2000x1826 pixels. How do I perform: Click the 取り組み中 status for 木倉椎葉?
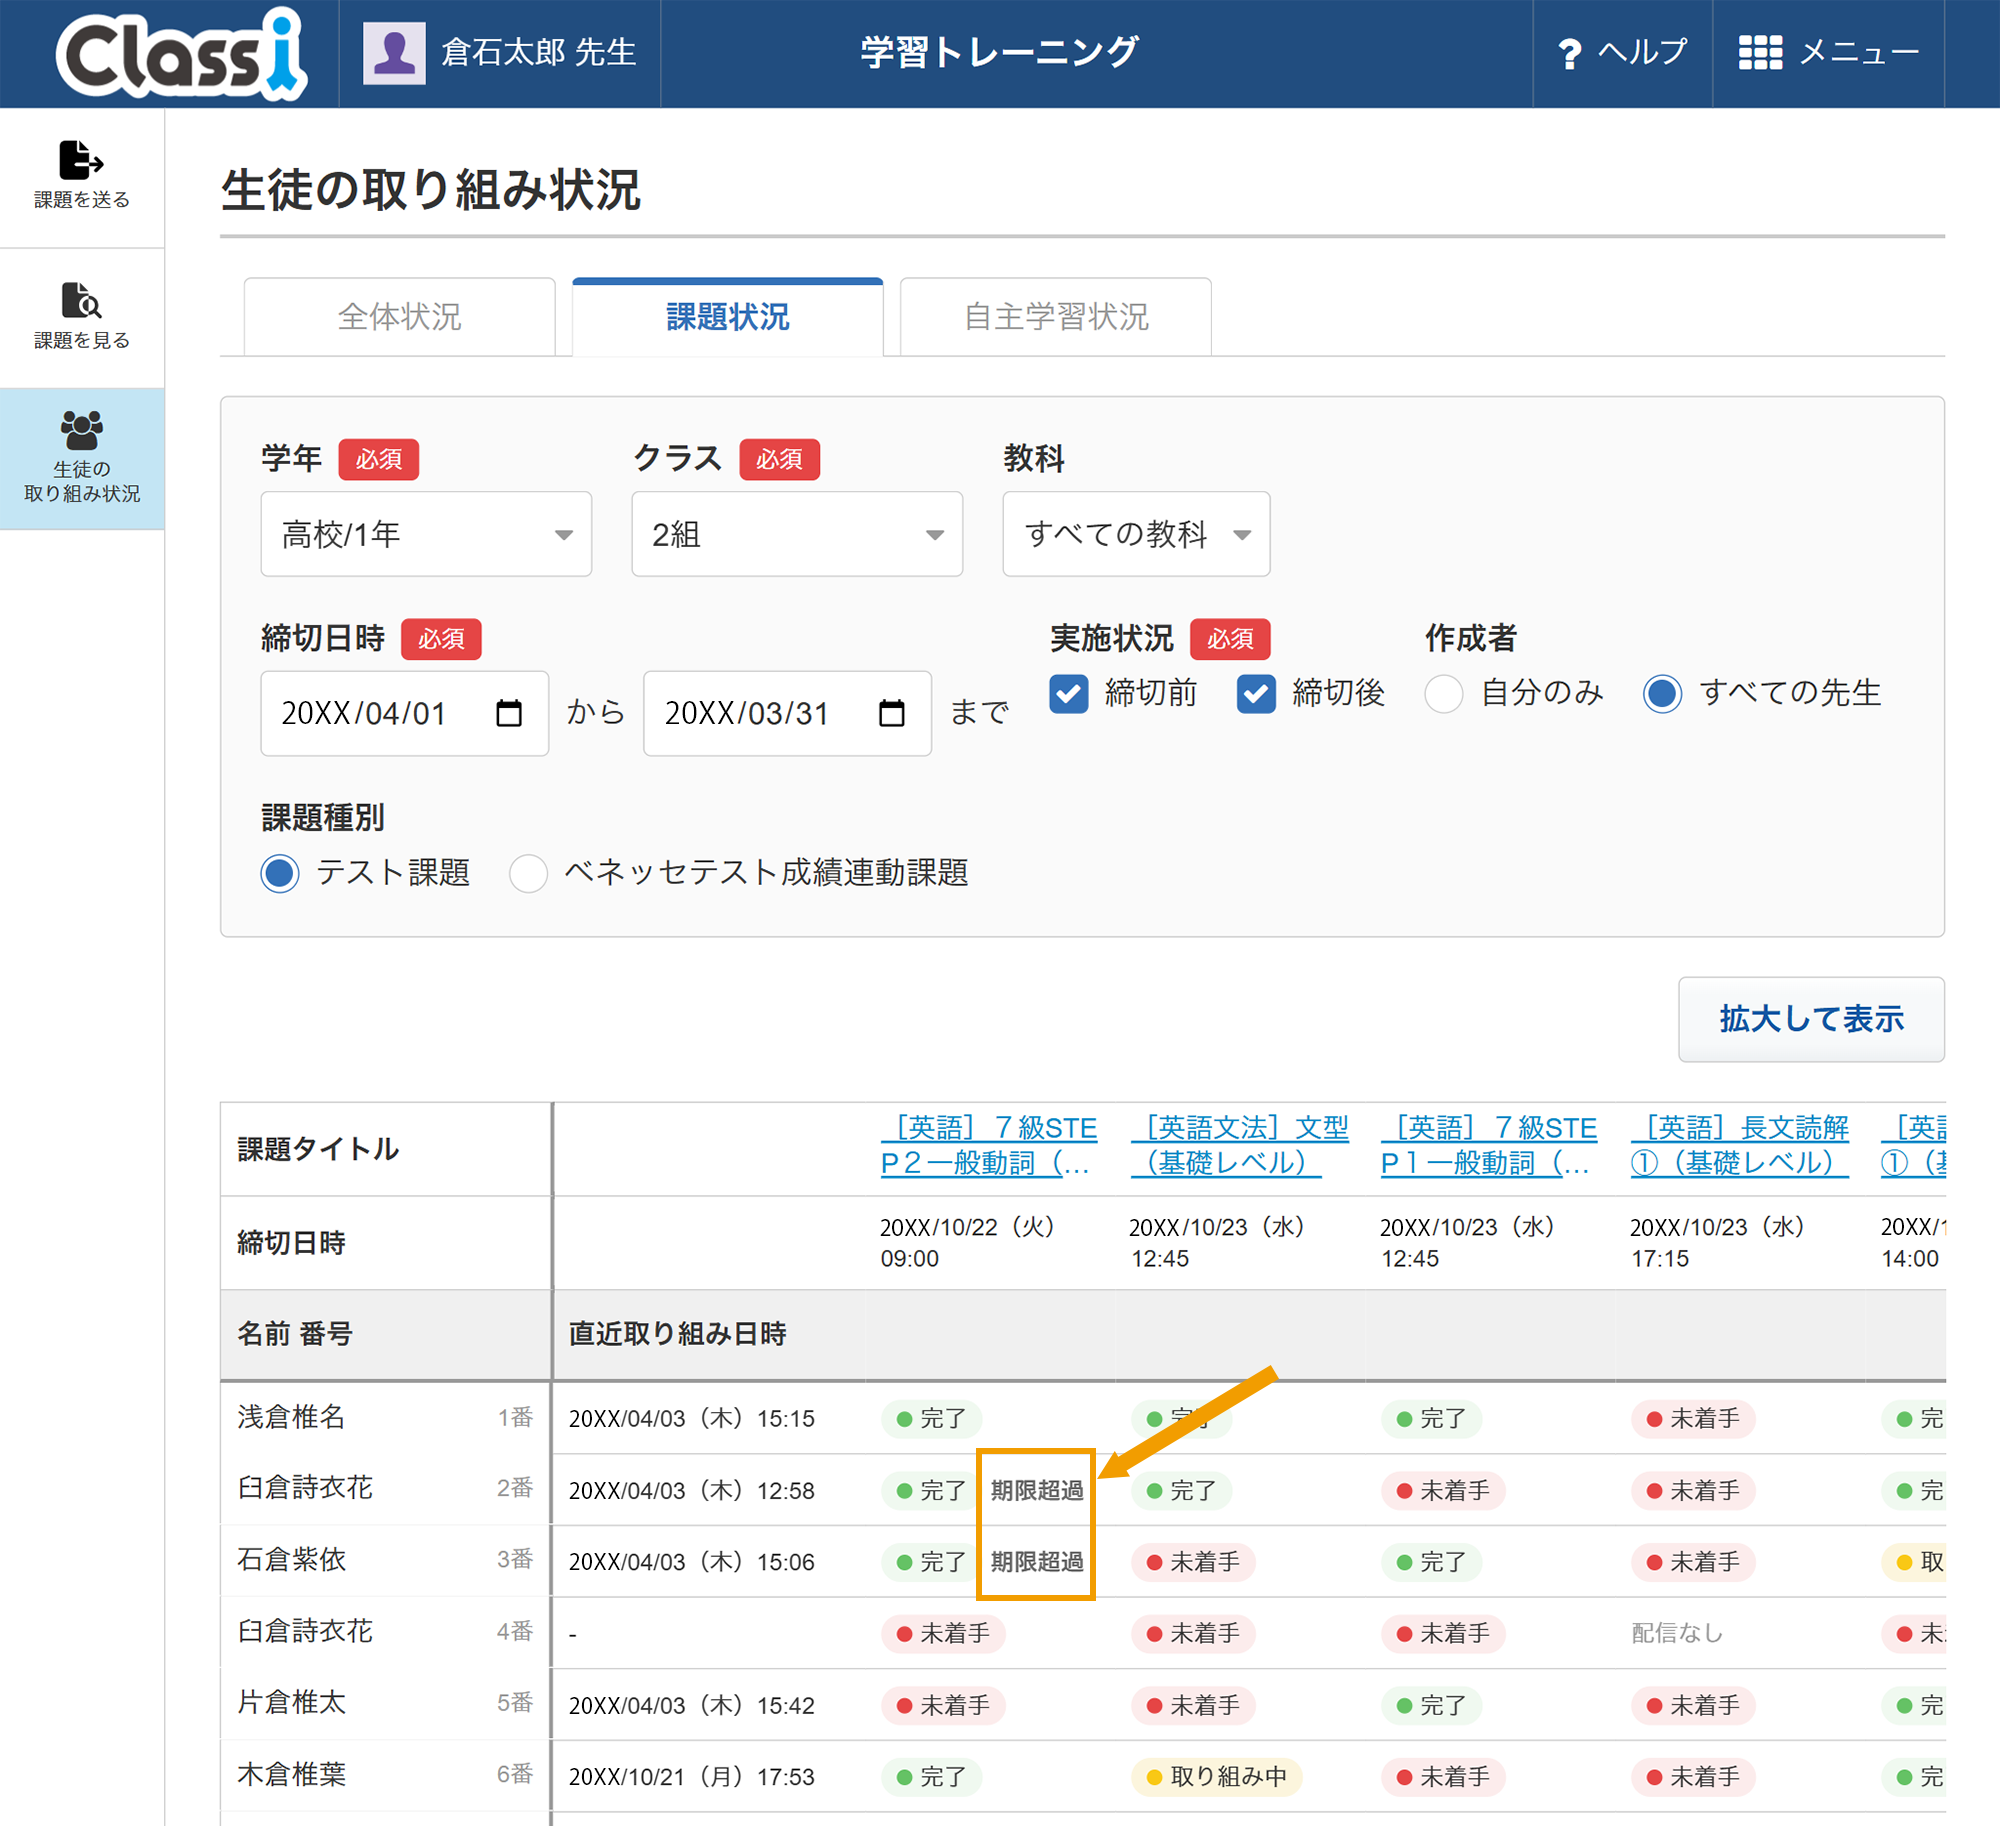1217,1777
